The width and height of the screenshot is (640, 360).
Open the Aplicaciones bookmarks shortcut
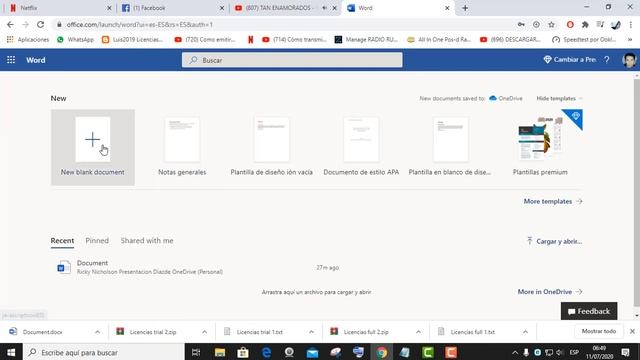pos(28,40)
